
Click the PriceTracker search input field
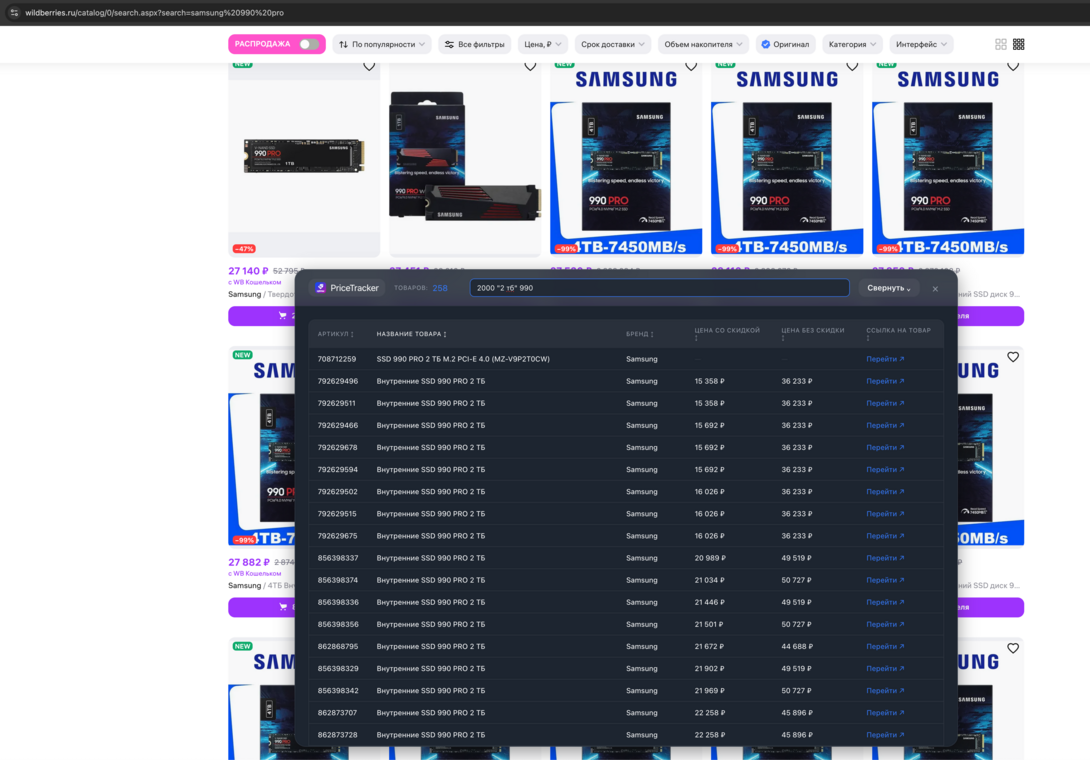coord(659,288)
